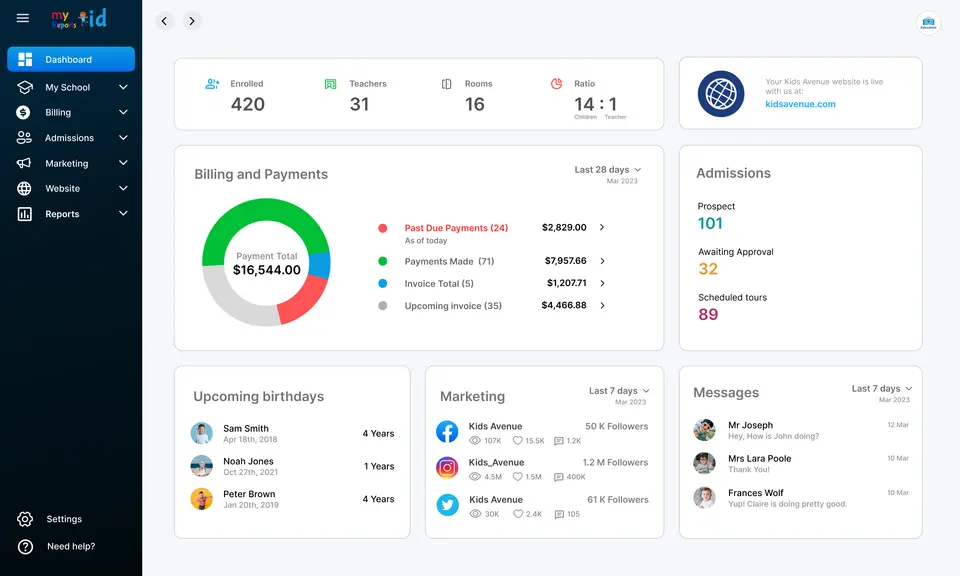Click the Facebook icon in Marketing
The width and height of the screenshot is (960, 576).
pyautogui.click(x=447, y=432)
